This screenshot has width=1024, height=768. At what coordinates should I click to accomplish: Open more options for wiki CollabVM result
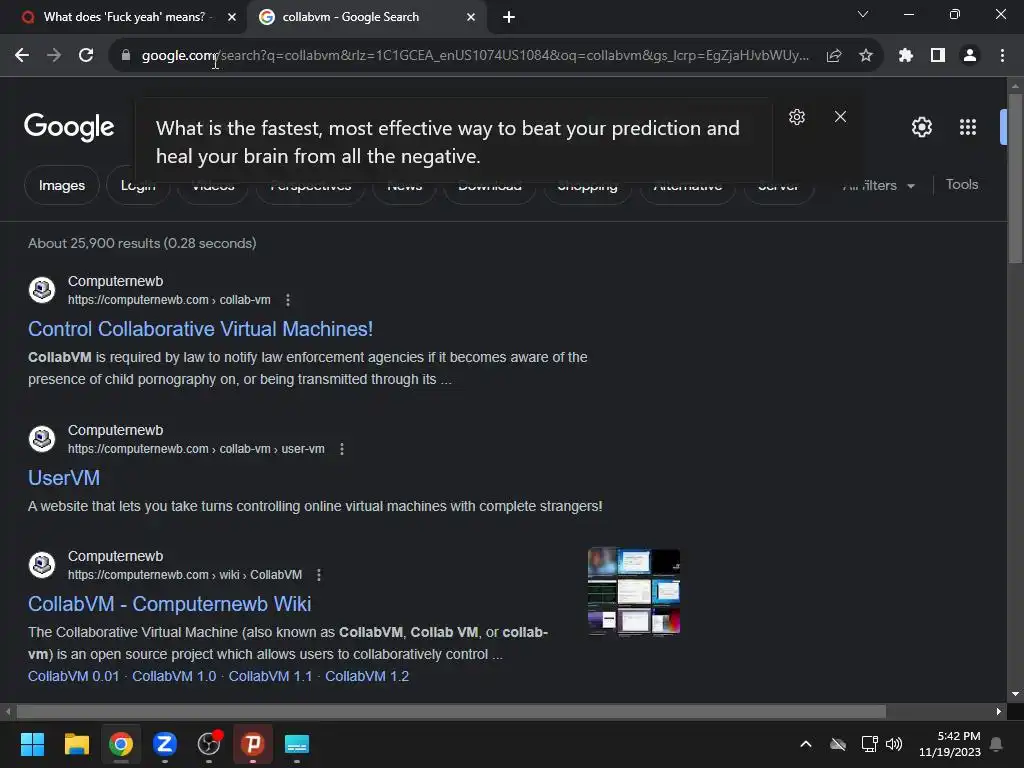[319, 575]
